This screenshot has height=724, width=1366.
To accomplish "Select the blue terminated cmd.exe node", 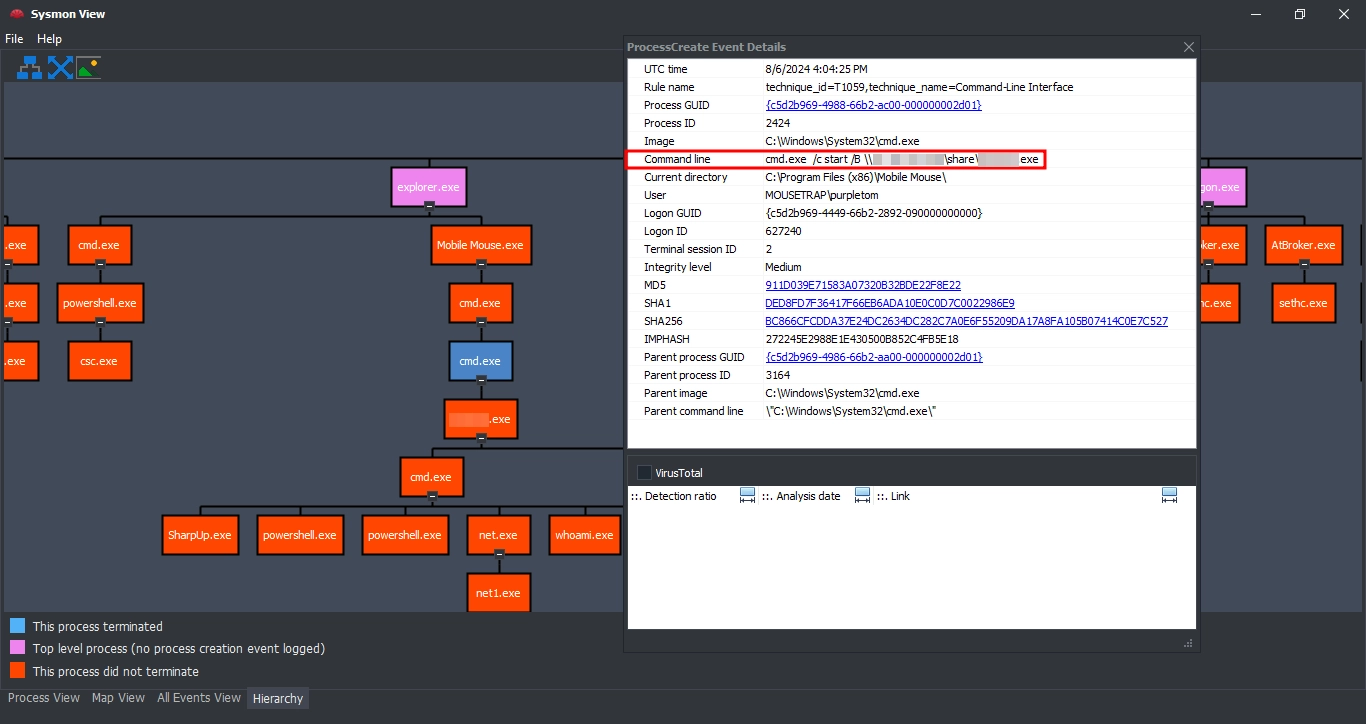I will [x=480, y=361].
